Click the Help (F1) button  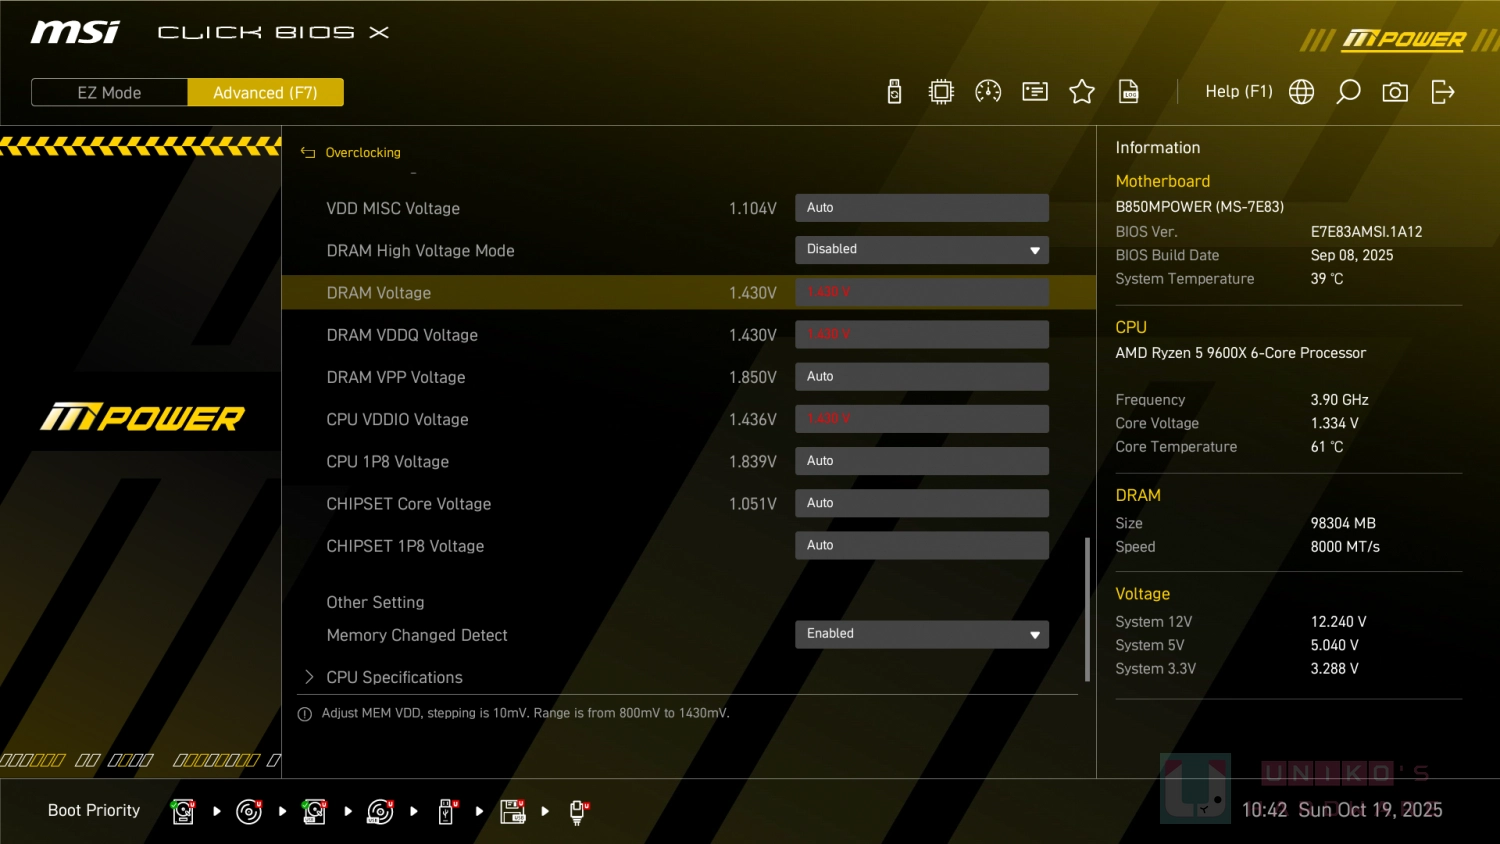tap(1238, 92)
